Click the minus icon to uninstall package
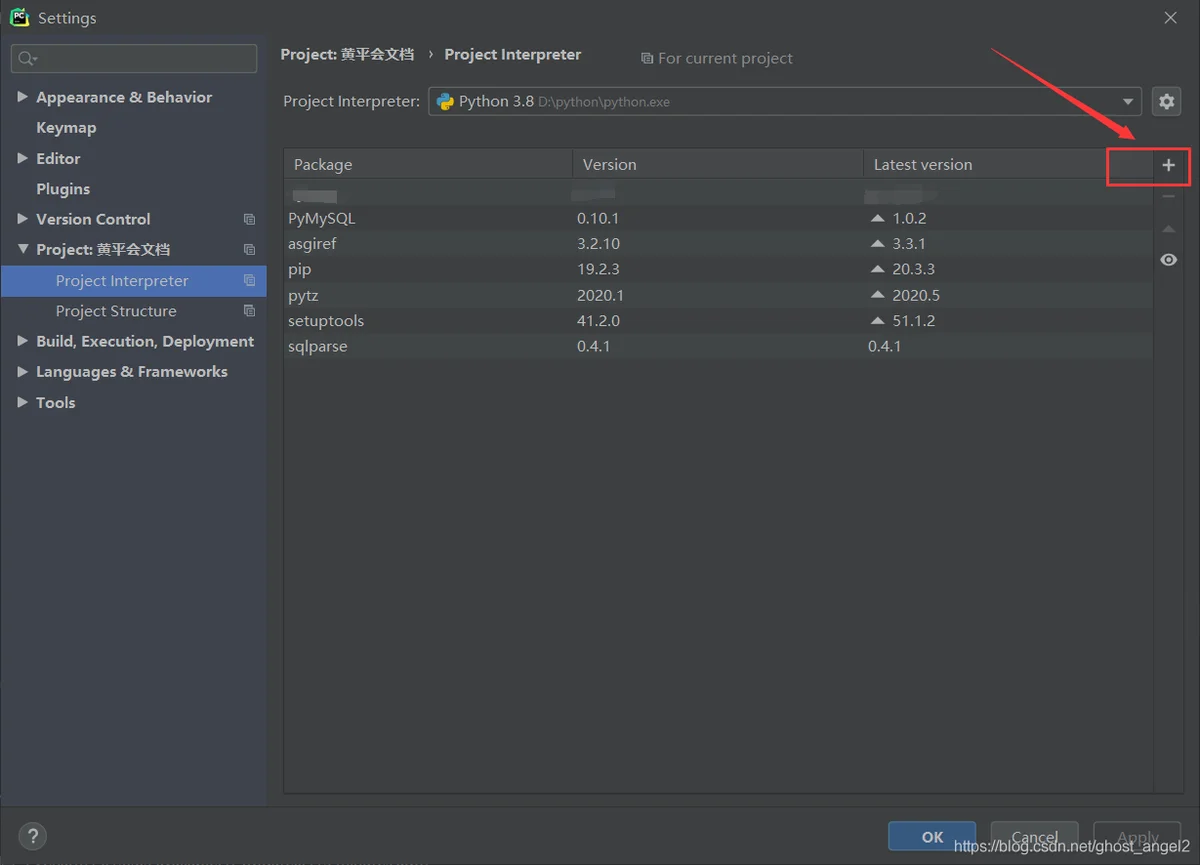This screenshot has height=865, width=1200. click(x=1168, y=197)
